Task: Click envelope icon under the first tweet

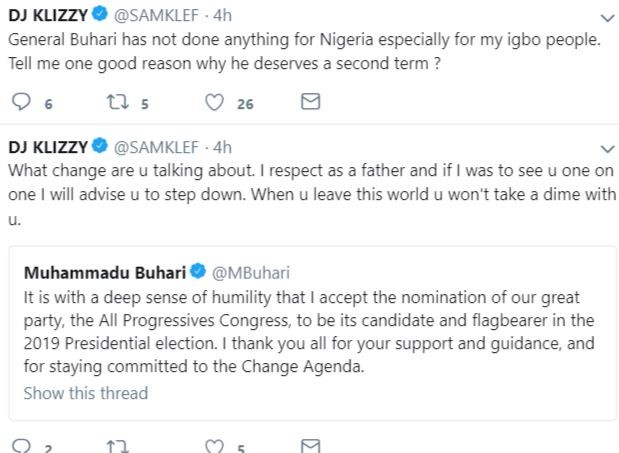Action: tap(310, 101)
